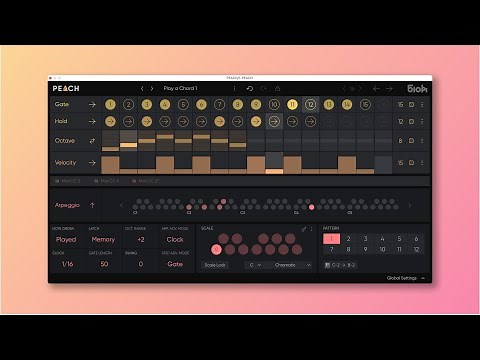Click the lock icon in header
Screen dimensions: 480x360
click(277, 89)
